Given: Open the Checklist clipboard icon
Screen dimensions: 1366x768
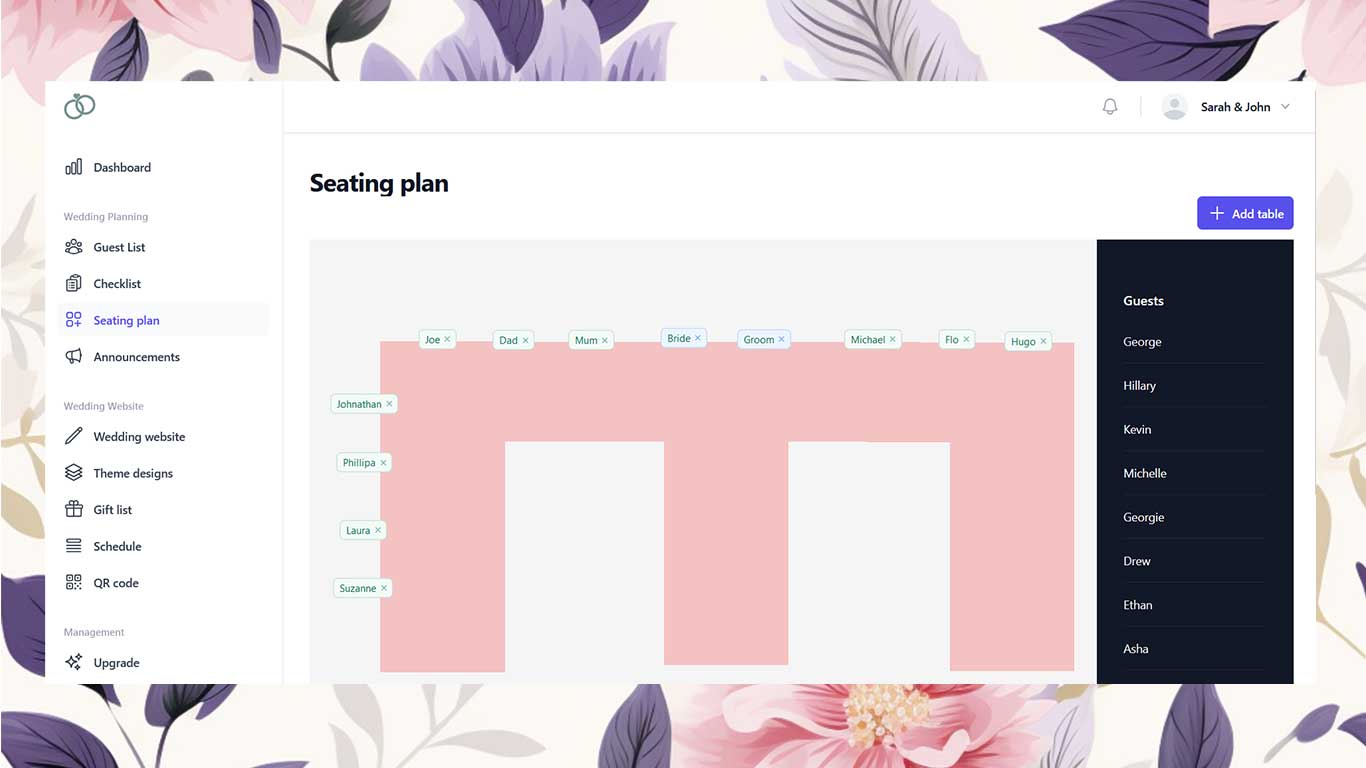Looking at the screenshot, I should tap(74, 283).
